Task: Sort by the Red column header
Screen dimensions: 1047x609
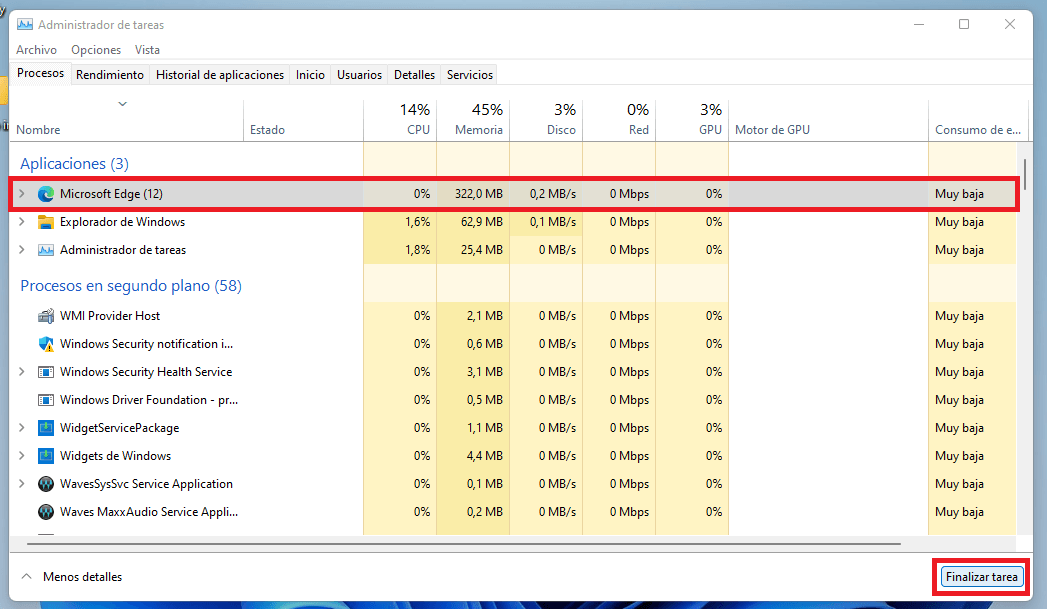Action: point(620,121)
